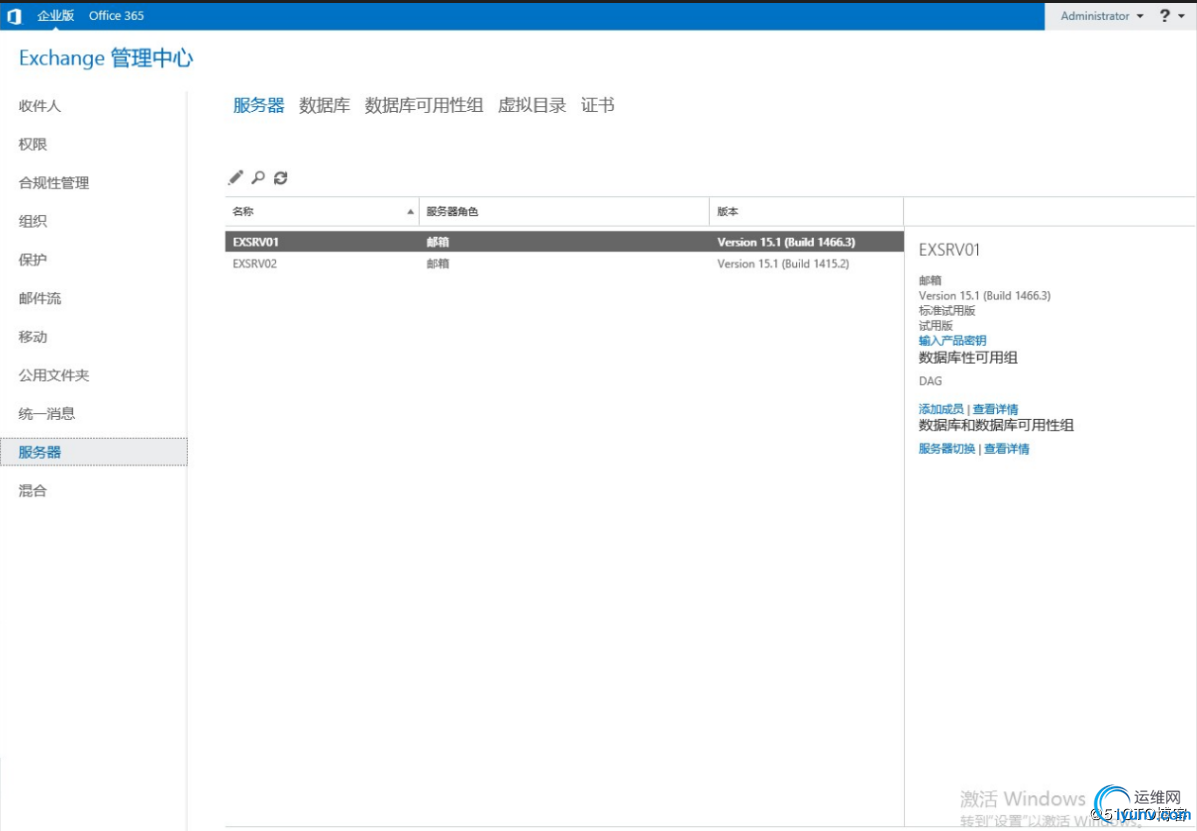
Task: Click the magnifier search icon
Action: (x=258, y=178)
